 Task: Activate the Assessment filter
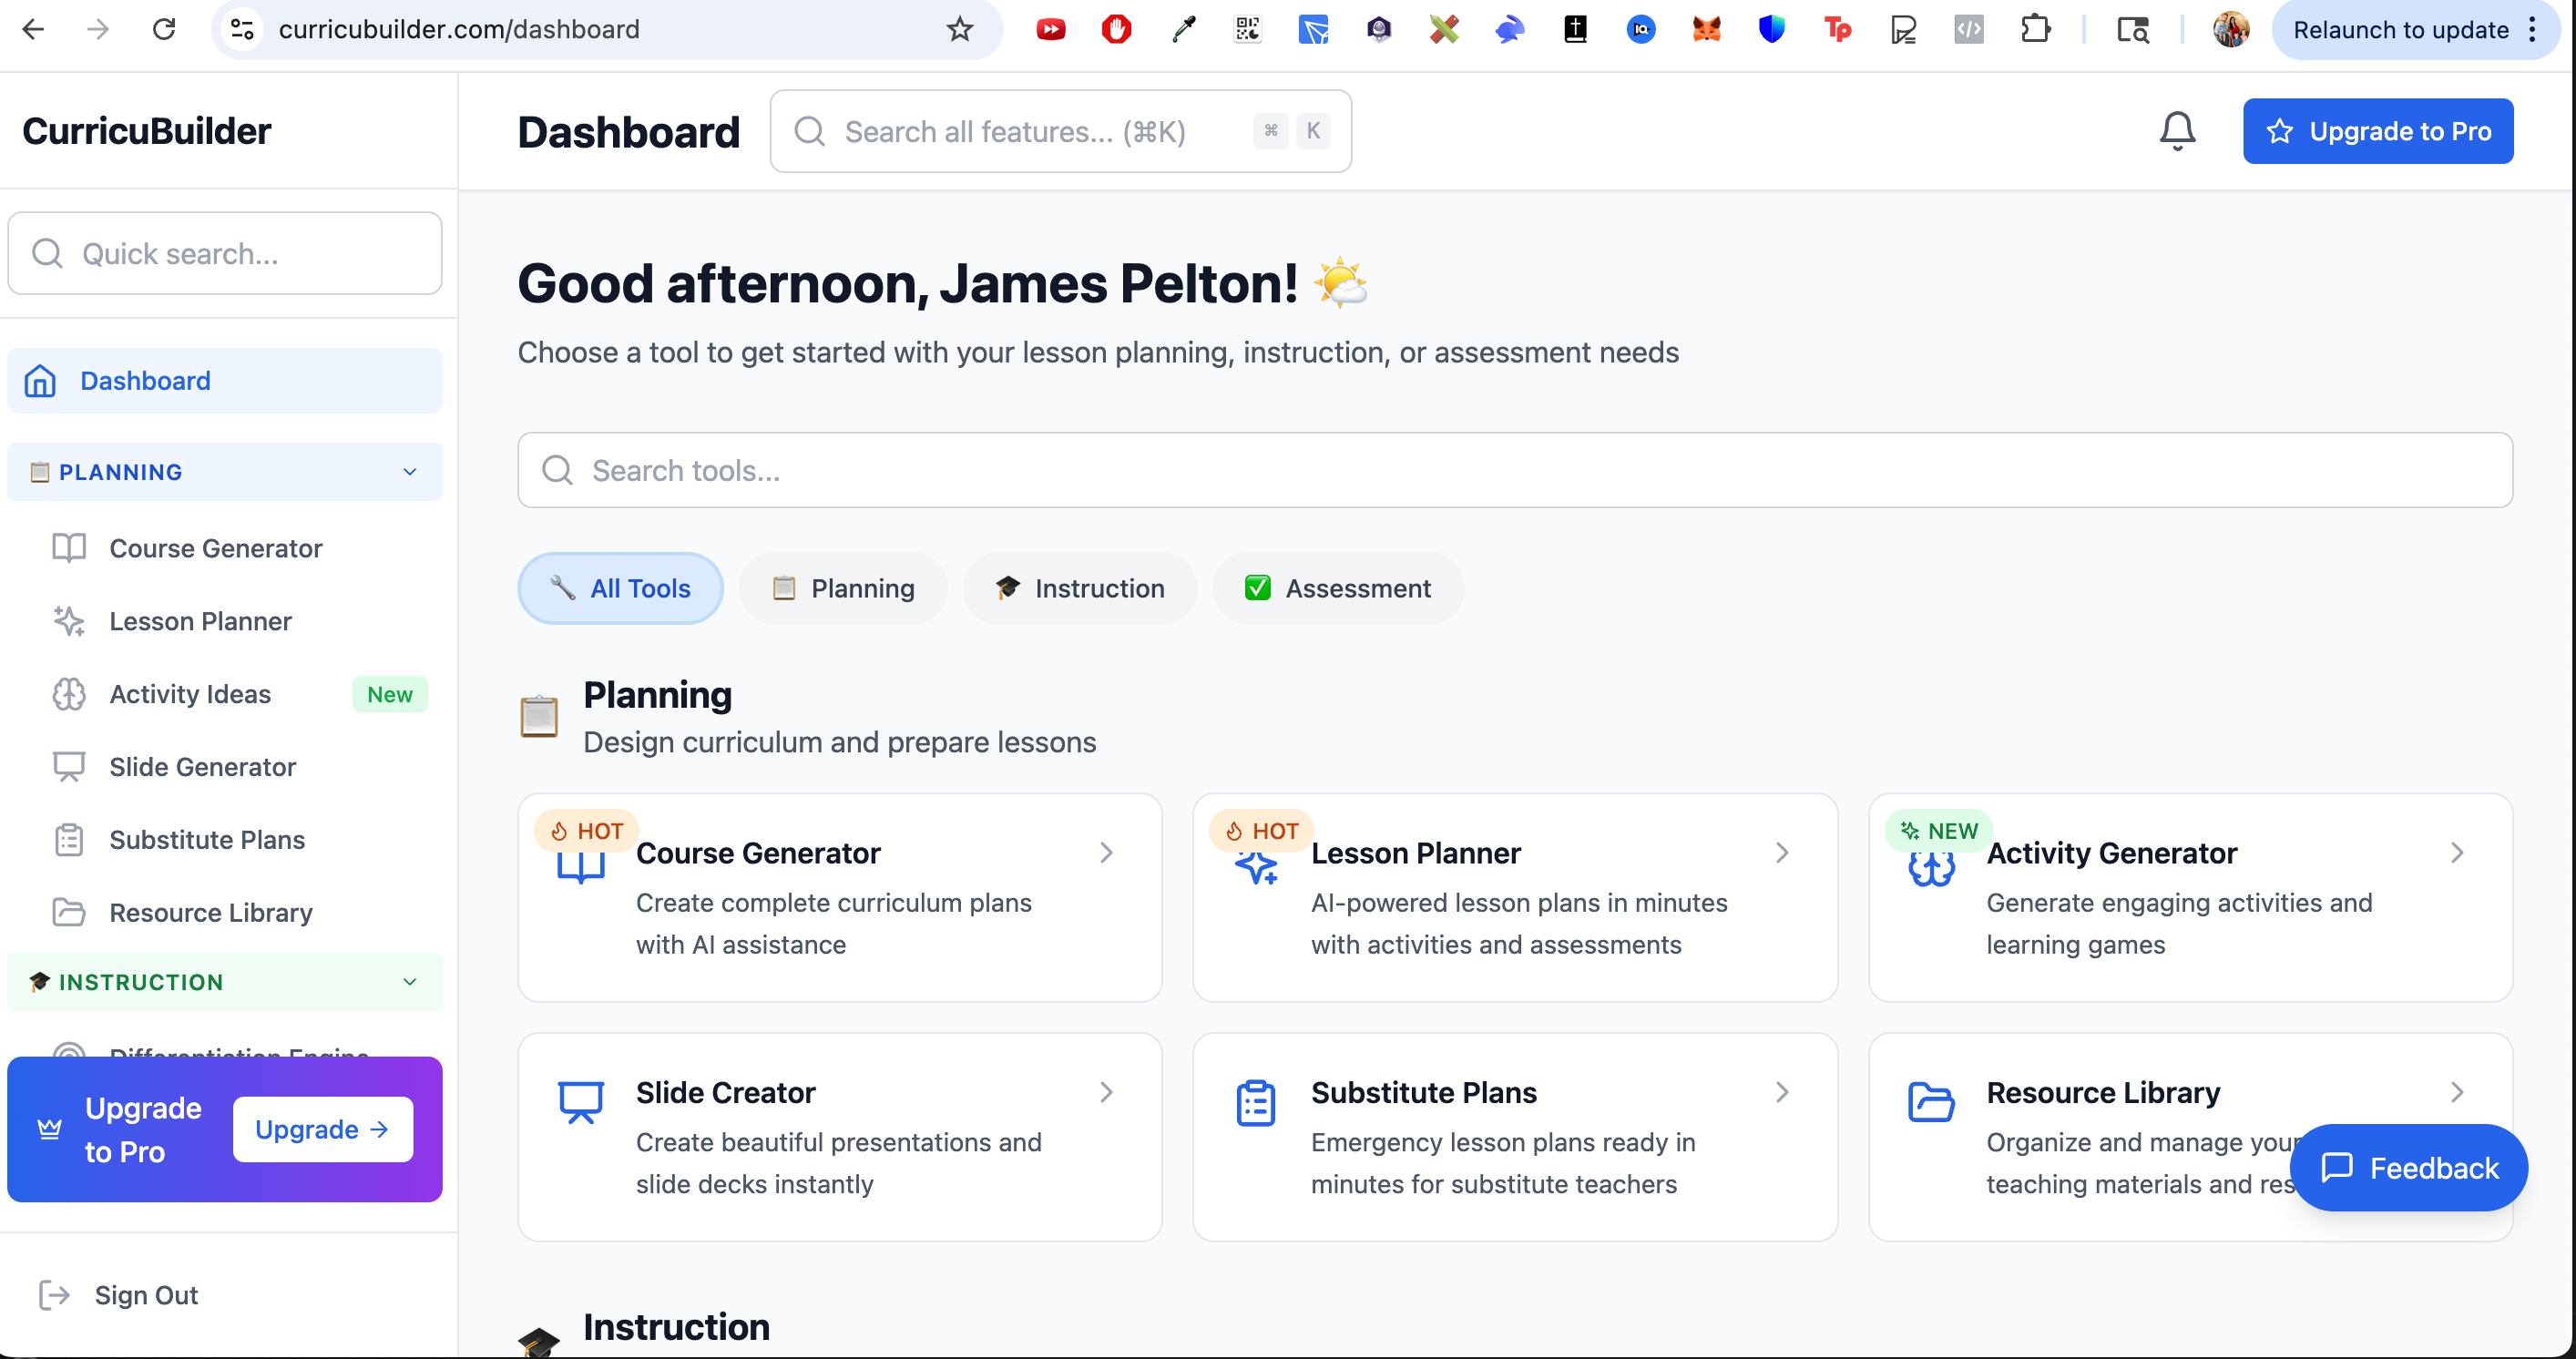coord(1338,588)
